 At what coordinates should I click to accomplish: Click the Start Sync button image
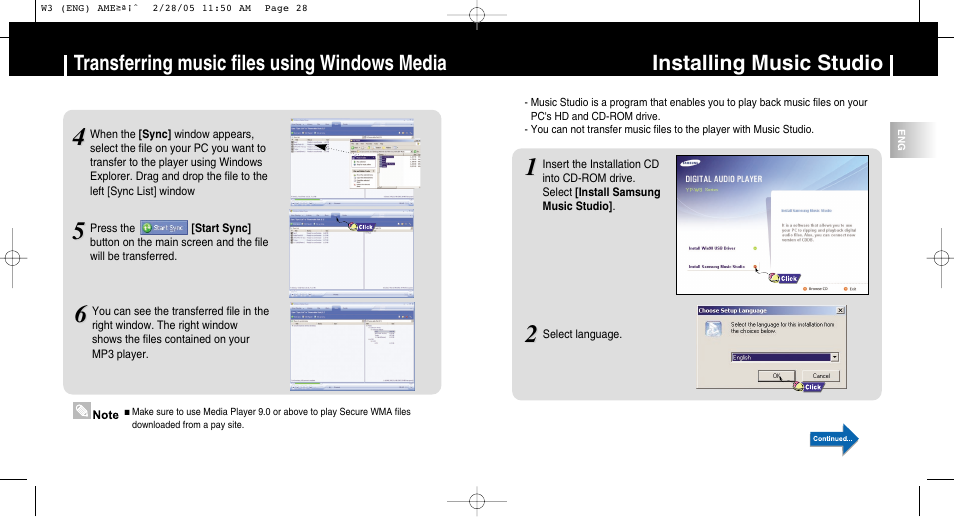point(164,227)
